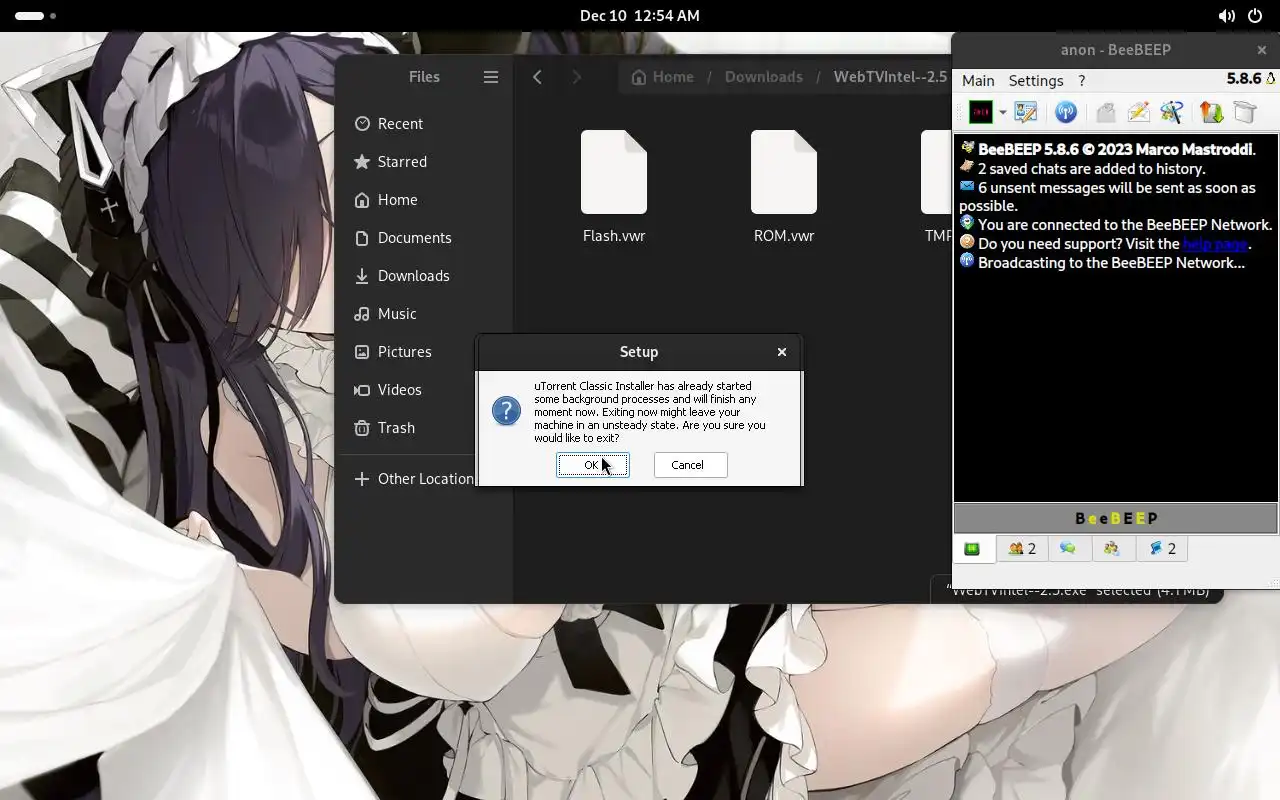Click Home in the Files path bar
1280x800 pixels.
coord(662,77)
